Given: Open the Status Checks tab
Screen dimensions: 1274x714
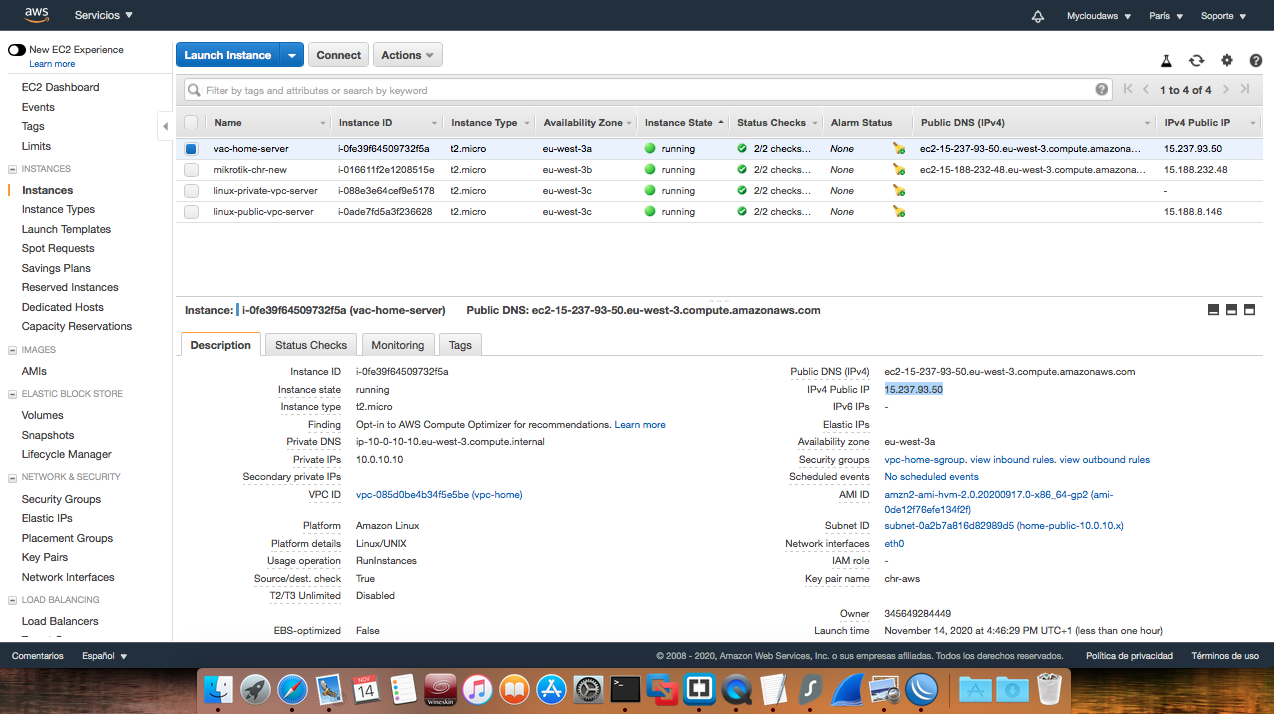Looking at the screenshot, I should (310, 344).
